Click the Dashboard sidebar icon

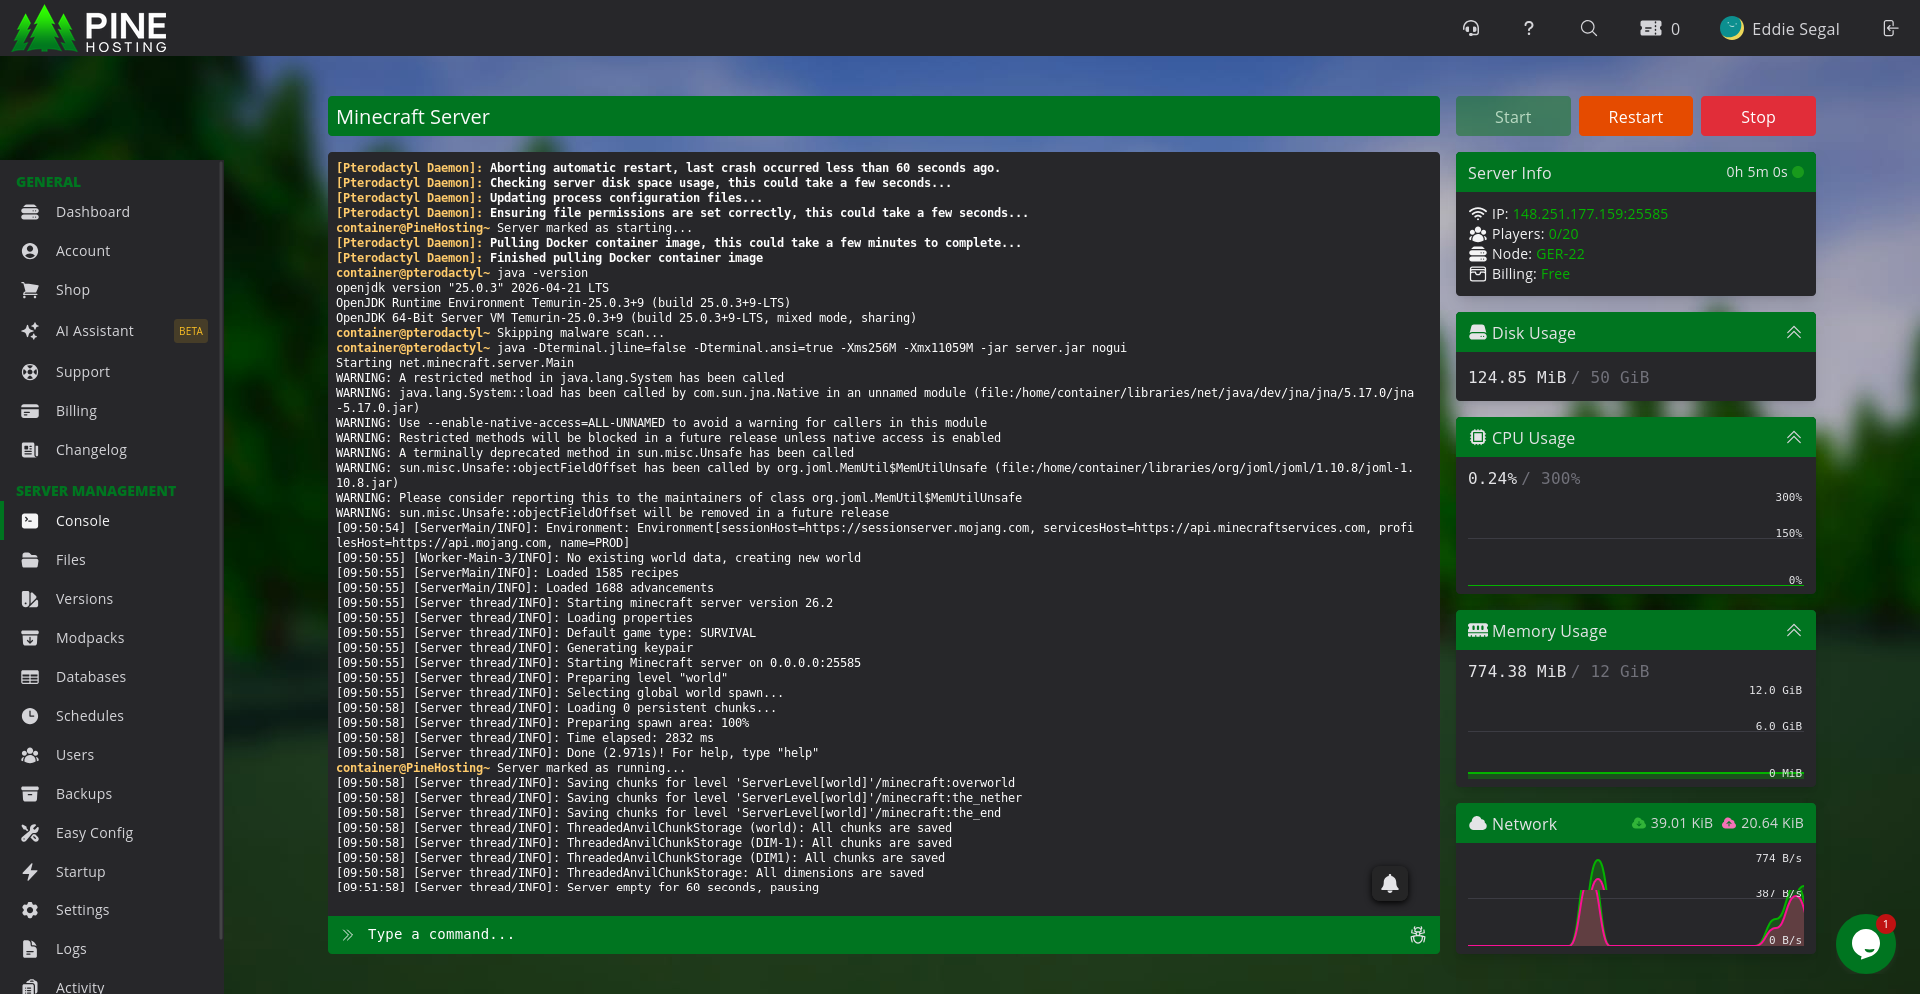30,212
